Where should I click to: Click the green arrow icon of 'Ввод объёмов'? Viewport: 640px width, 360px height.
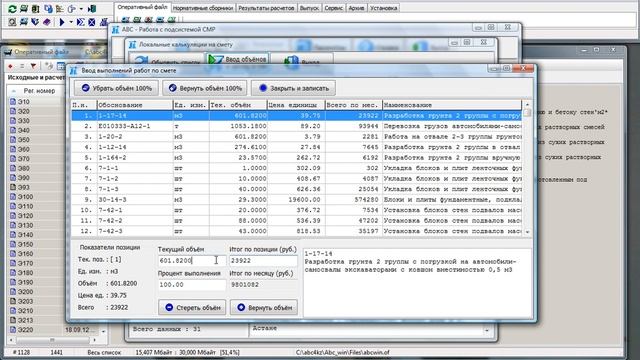[216, 60]
